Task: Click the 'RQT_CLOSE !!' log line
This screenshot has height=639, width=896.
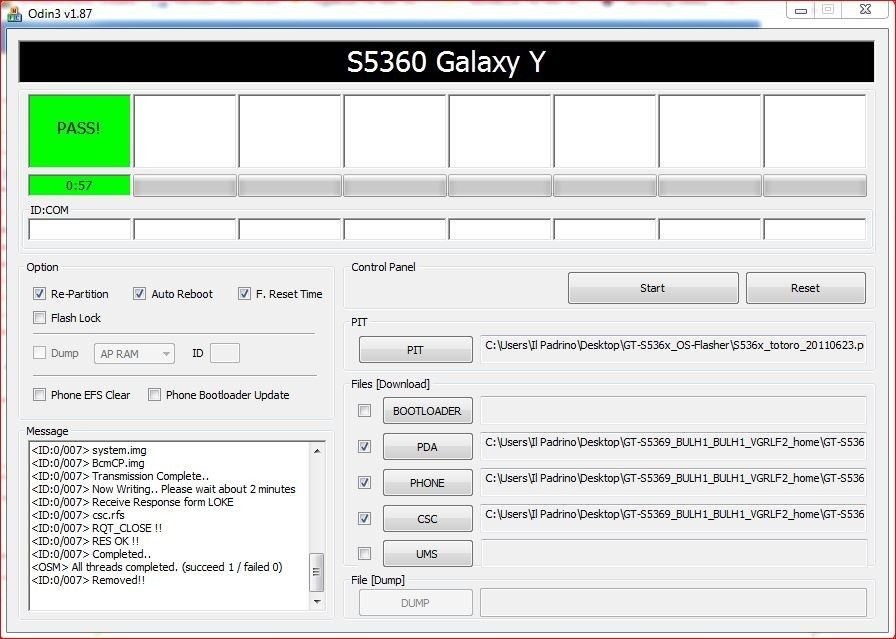Action: 97,528
